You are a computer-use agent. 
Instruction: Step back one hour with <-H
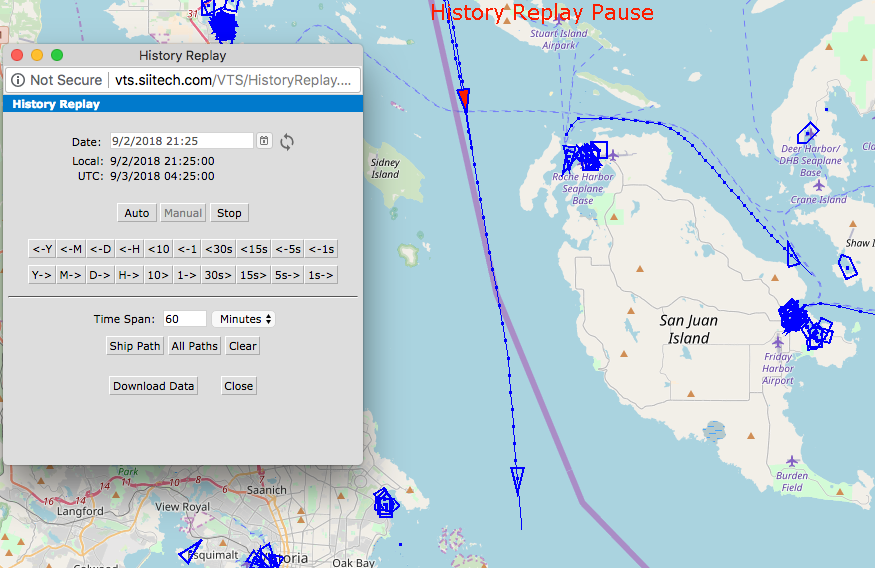[x=129, y=249]
